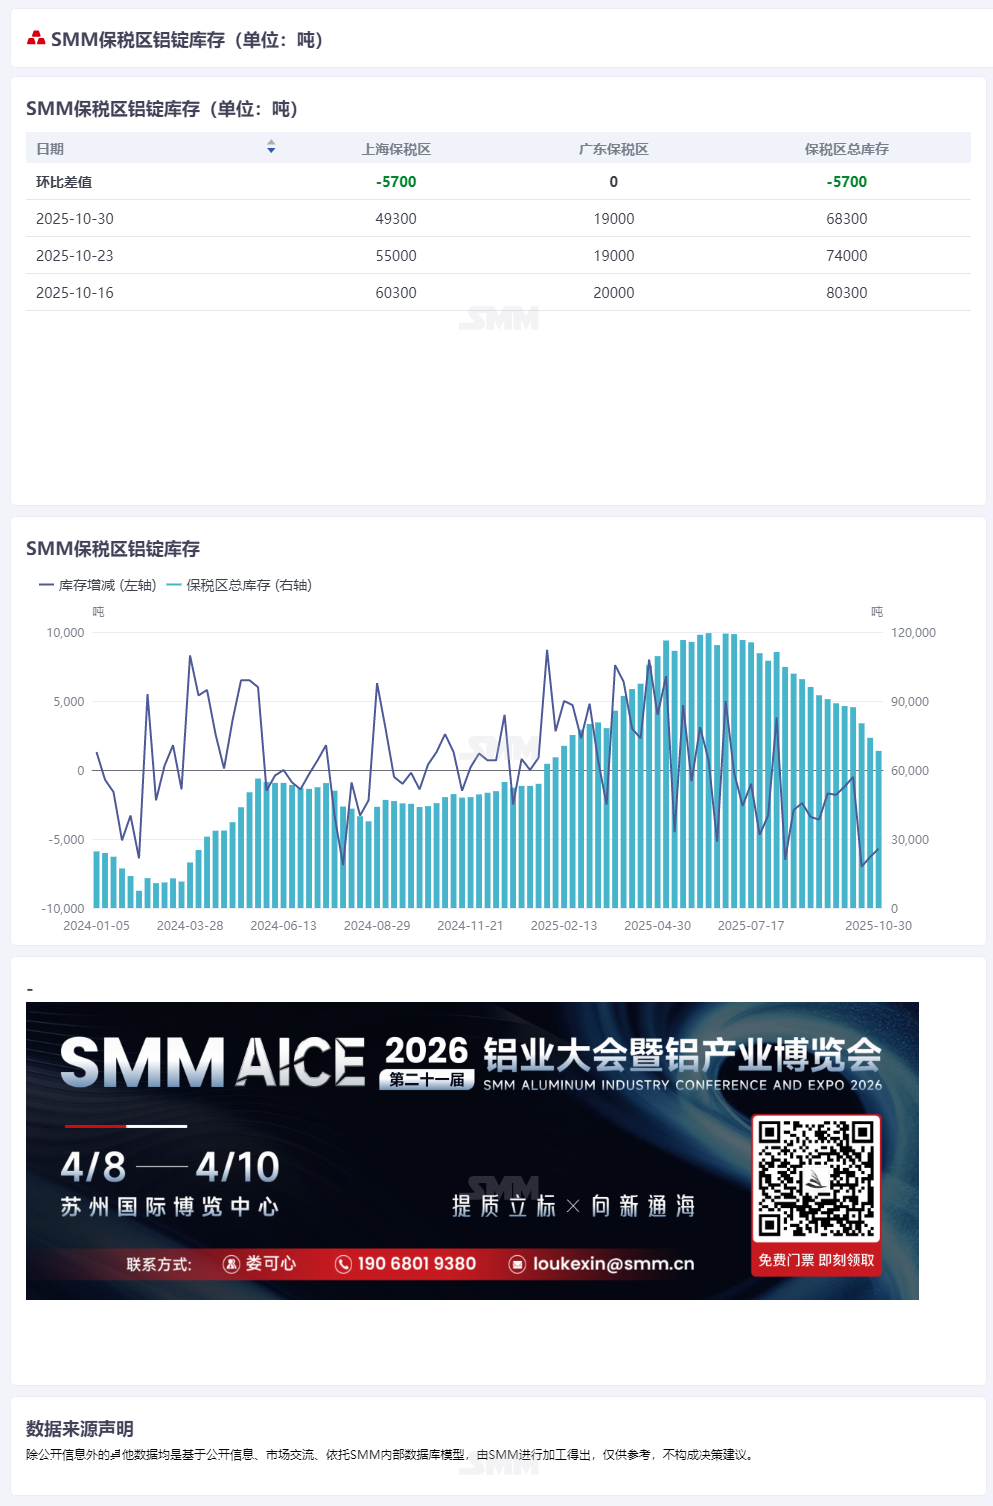Click the SMM保税区铝锭库存 chart title
Viewport: 993px width, 1506px height.
[x=113, y=549]
